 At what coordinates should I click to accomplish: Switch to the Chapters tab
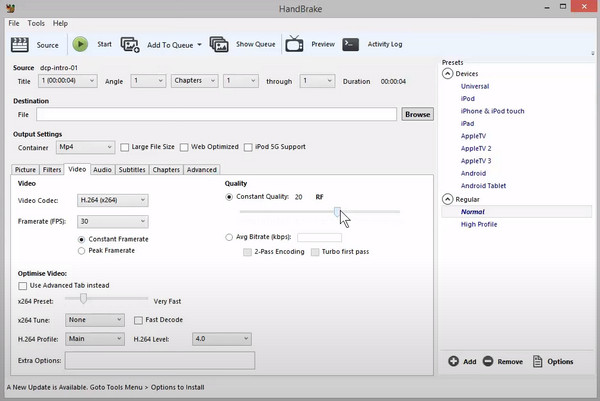pos(166,170)
